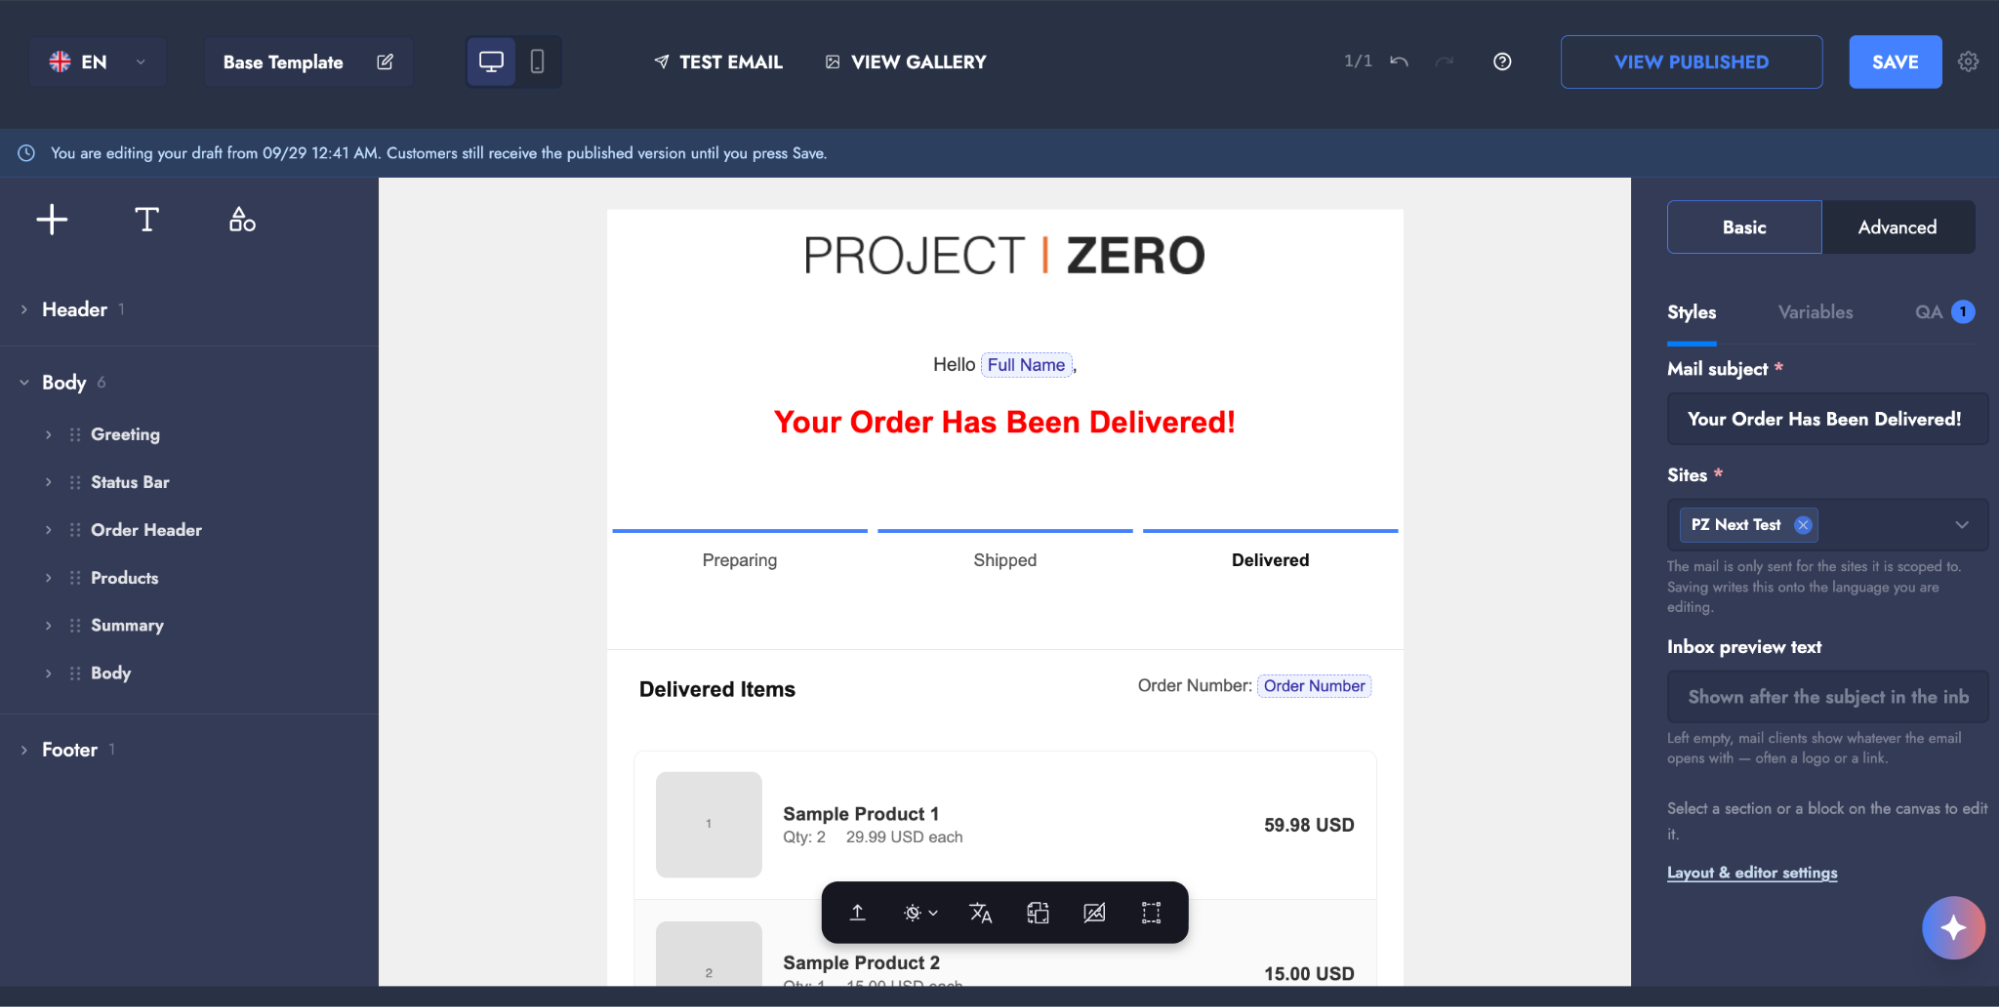Screen dimensions: 1999x1008
Task: Expand the Footer section
Action: coord(24,750)
